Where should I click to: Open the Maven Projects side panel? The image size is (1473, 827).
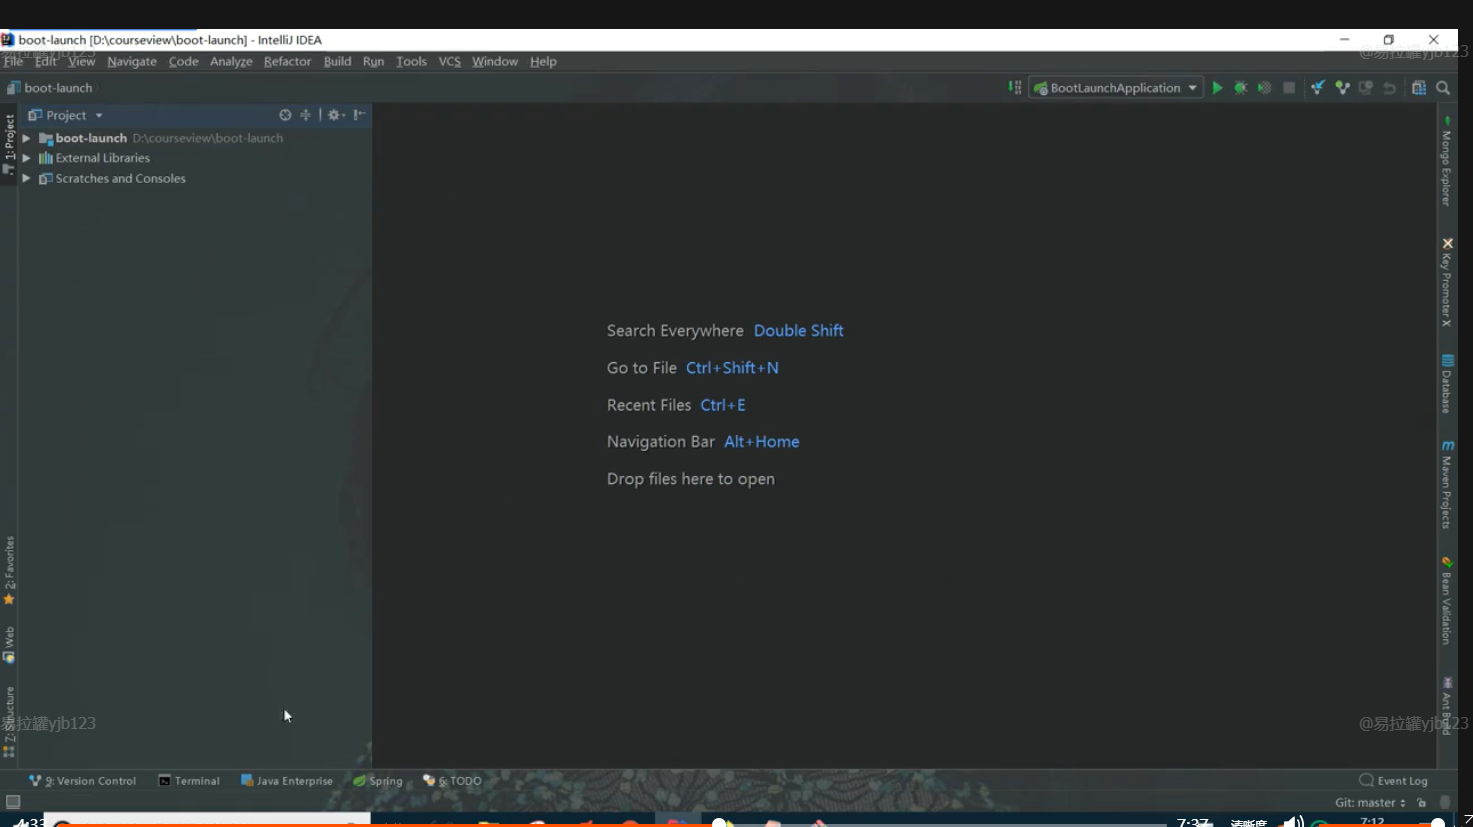(1446, 484)
